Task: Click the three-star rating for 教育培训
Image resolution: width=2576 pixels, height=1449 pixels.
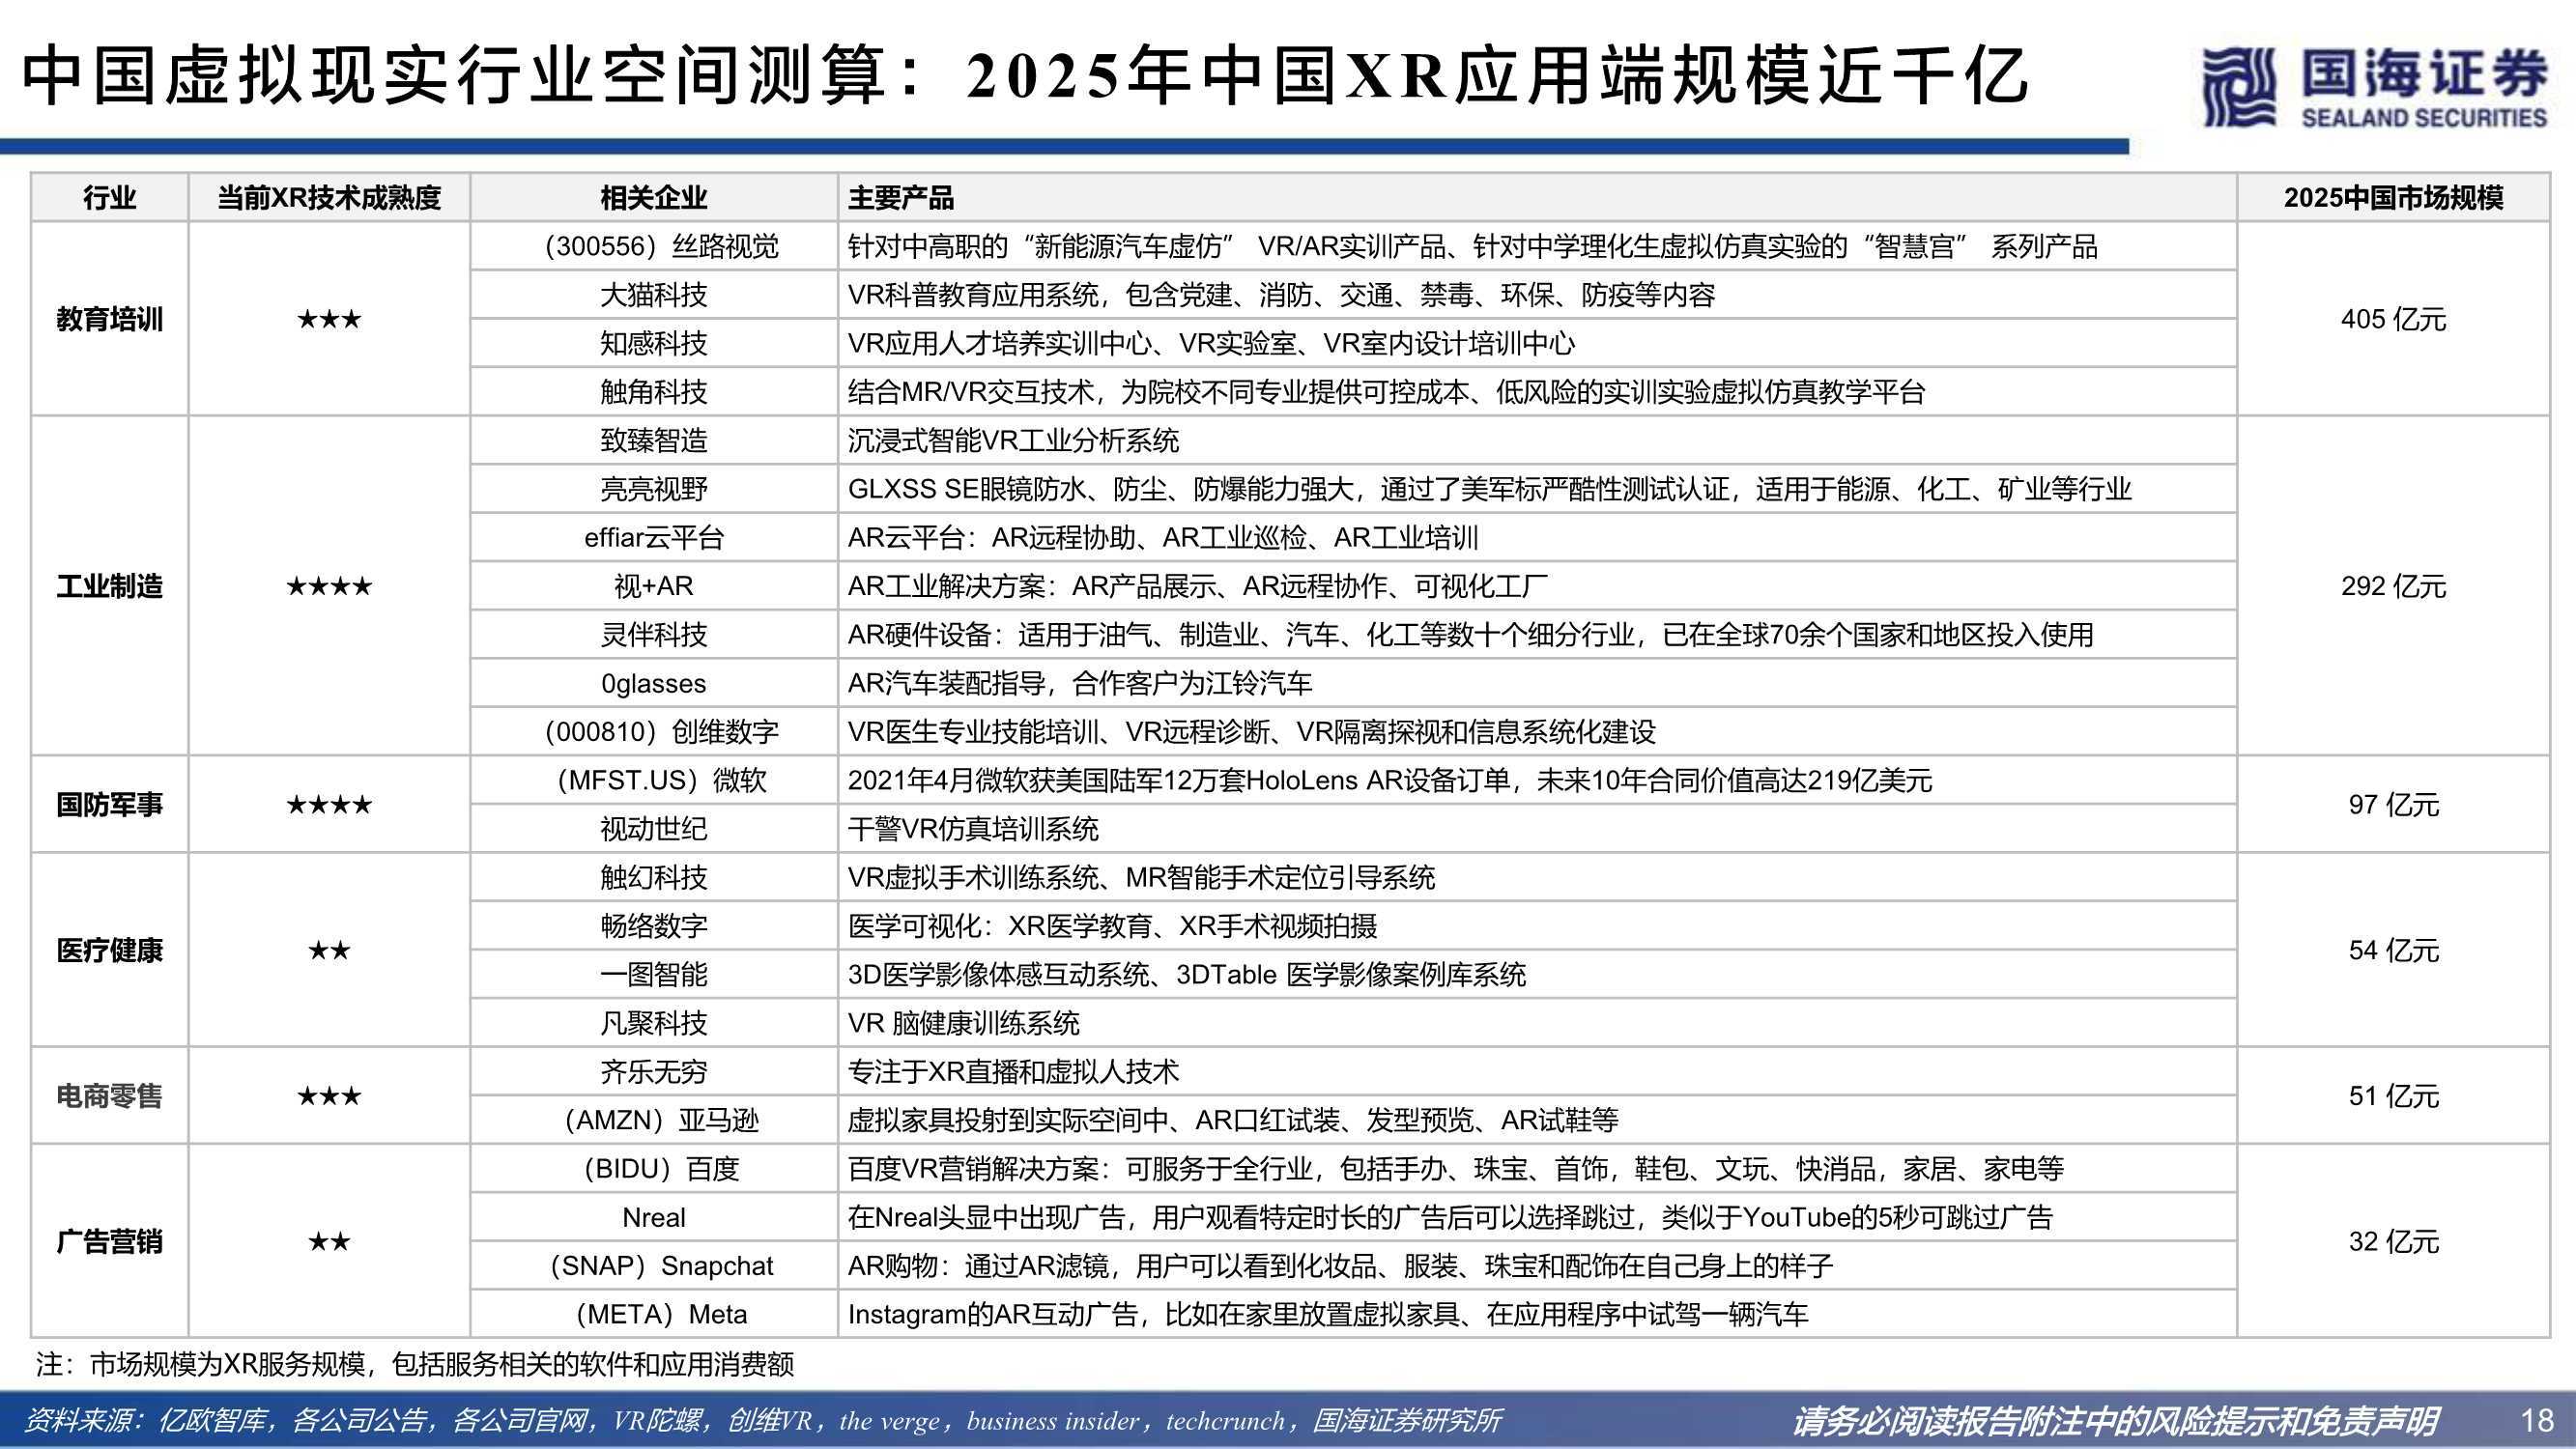Action: click(x=329, y=319)
